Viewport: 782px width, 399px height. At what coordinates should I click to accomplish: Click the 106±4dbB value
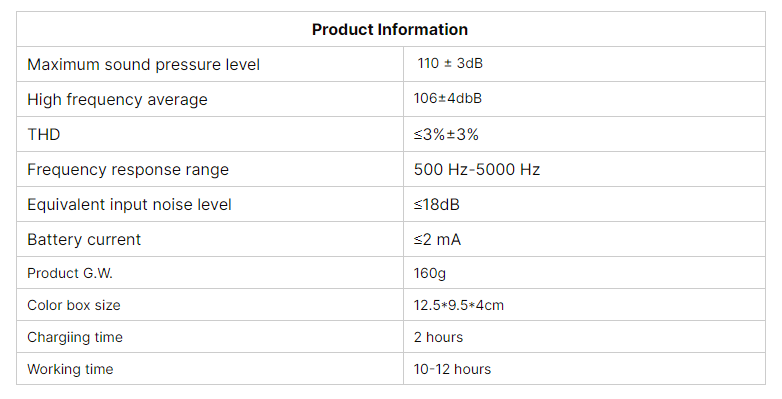tap(447, 98)
